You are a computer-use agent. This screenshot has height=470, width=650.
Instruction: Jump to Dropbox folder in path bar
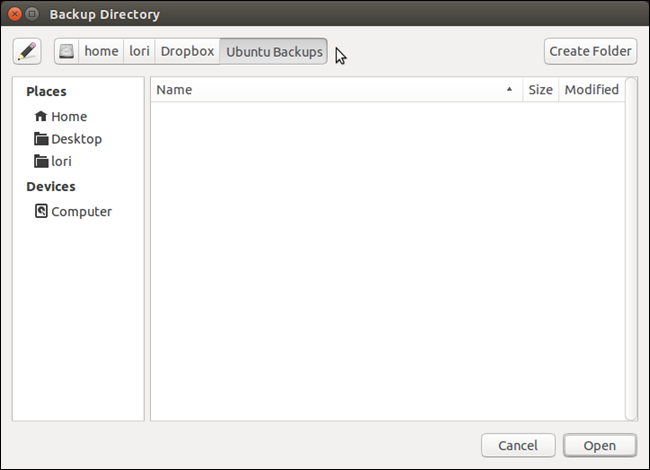click(188, 51)
